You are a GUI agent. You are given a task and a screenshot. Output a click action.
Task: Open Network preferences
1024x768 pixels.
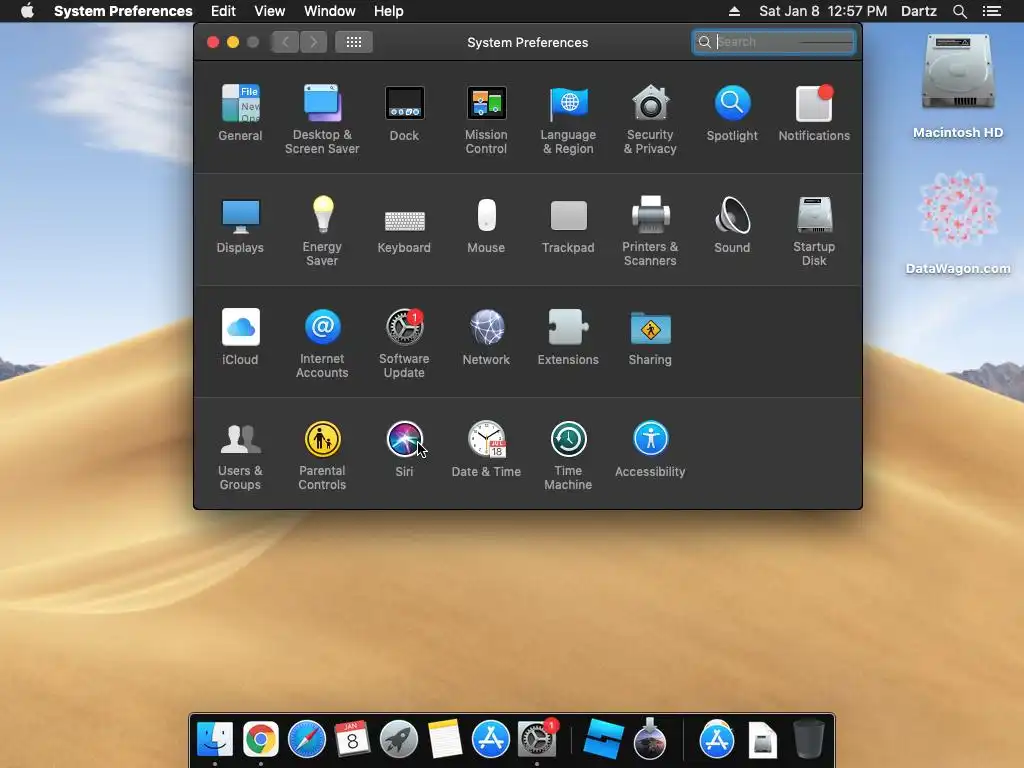click(486, 337)
